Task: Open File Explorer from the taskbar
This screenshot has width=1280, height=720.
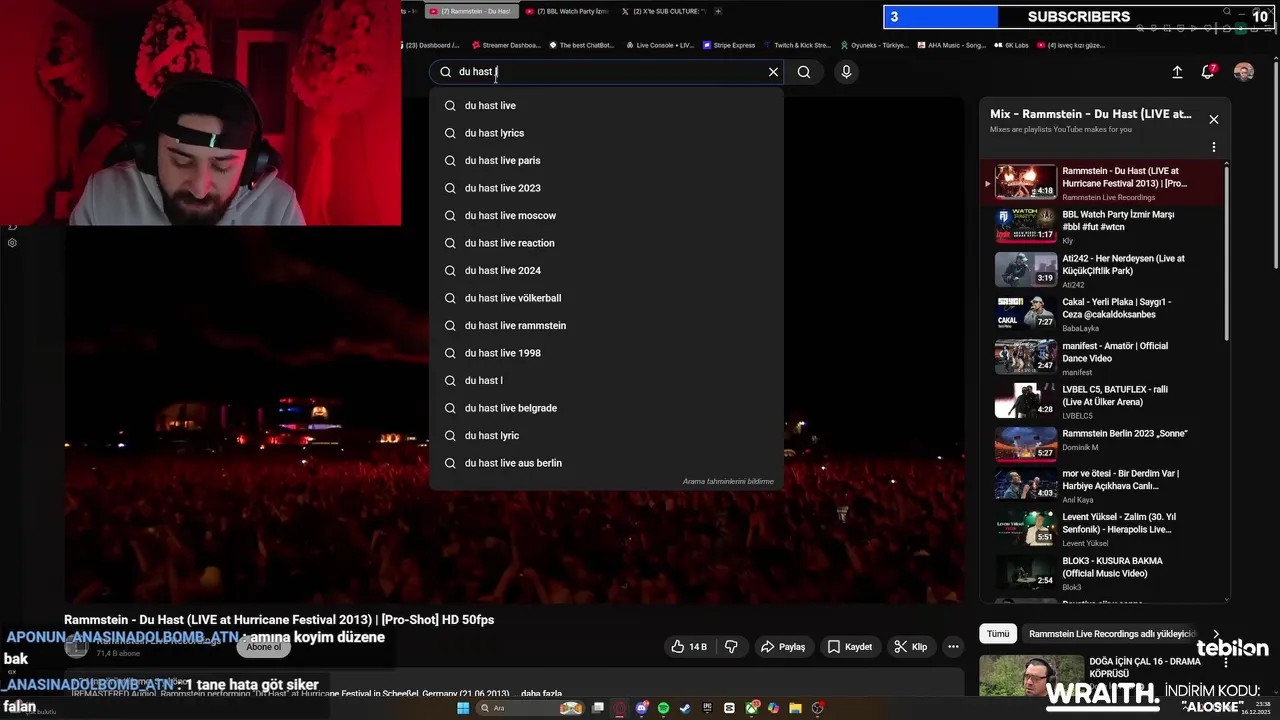Action: point(795,708)
